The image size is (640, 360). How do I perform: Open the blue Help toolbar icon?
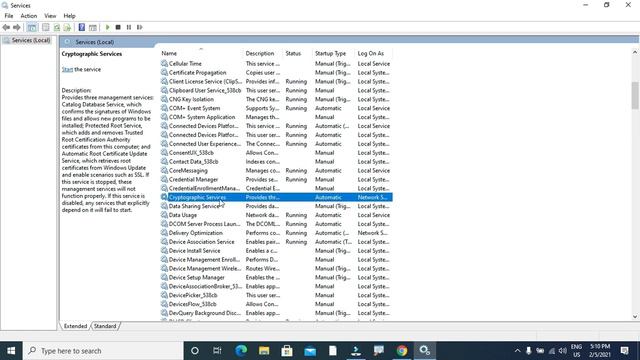pos(82,27)
